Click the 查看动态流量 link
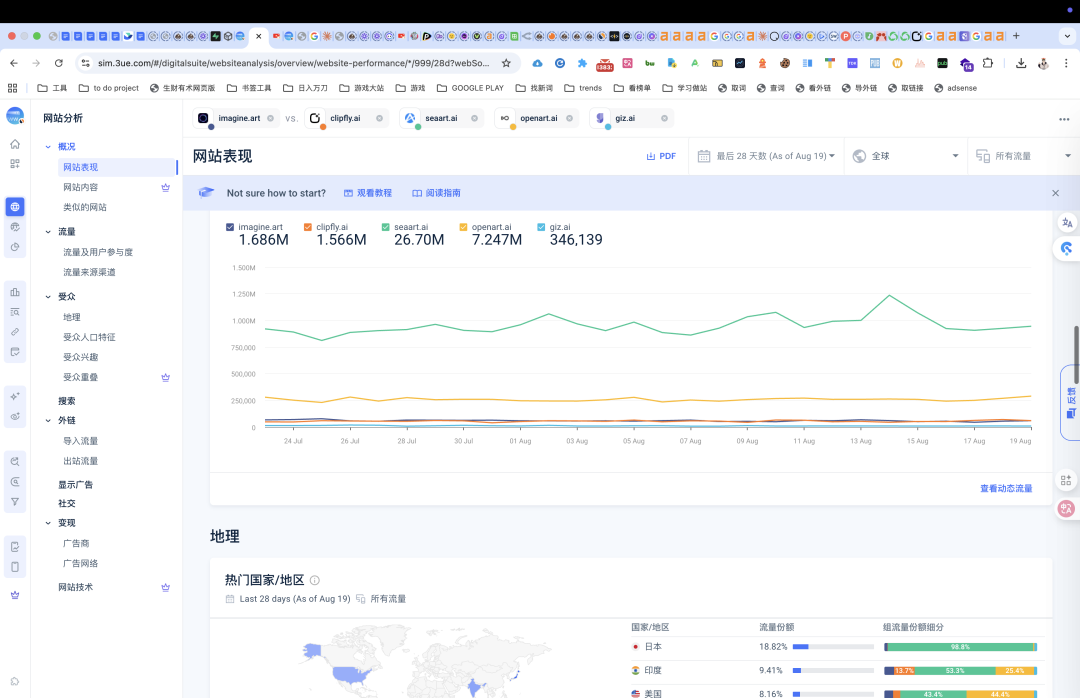Viewport: 1080px width, 698px height. [x=1006, y=489]
